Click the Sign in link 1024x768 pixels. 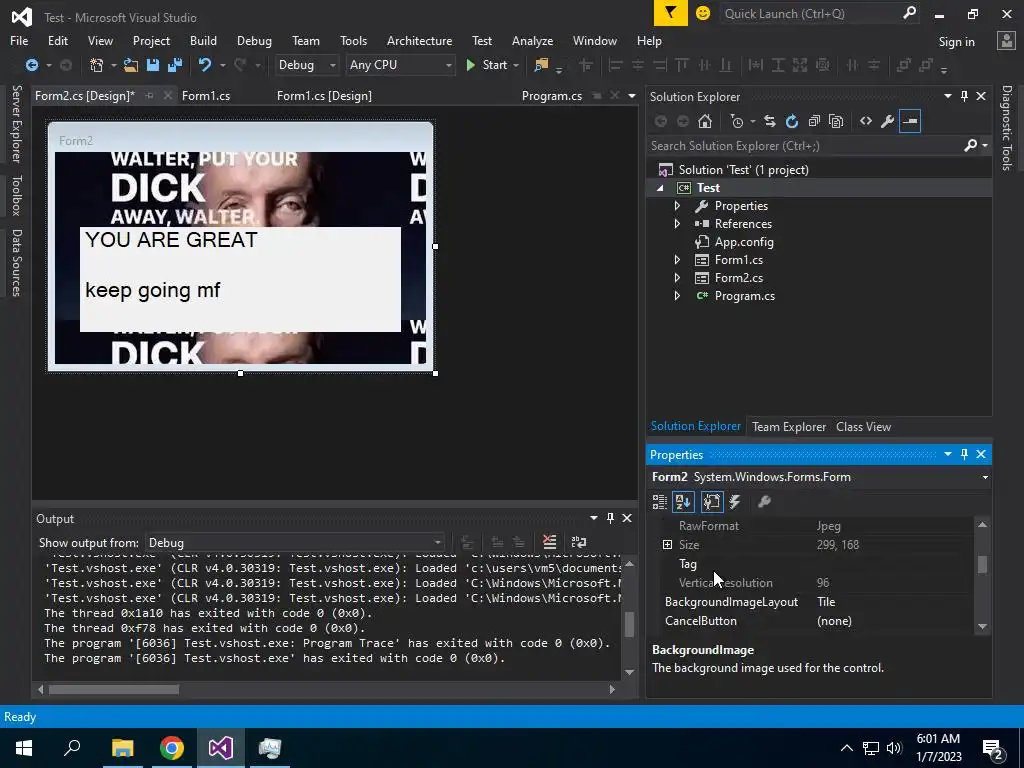click(x=956, y=42)
